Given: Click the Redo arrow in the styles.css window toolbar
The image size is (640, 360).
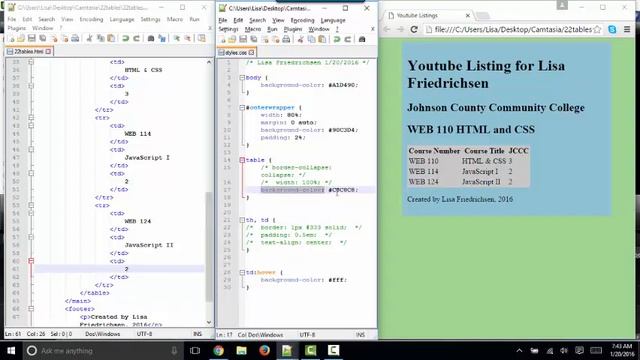Looking at the screenshot, I should point(348,40).
